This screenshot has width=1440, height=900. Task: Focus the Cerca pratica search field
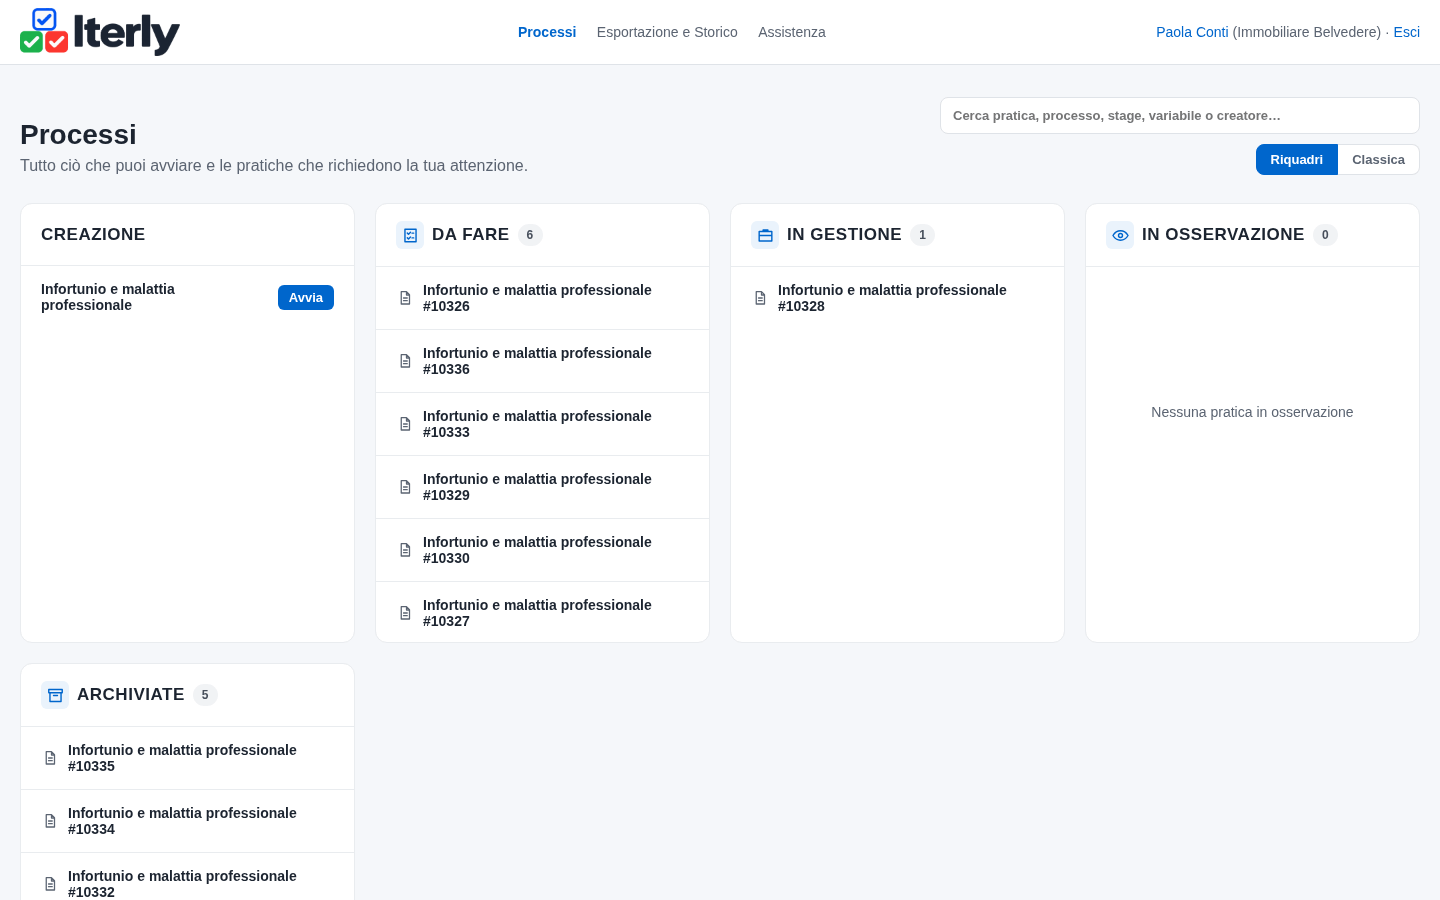tap(1180, 116)
